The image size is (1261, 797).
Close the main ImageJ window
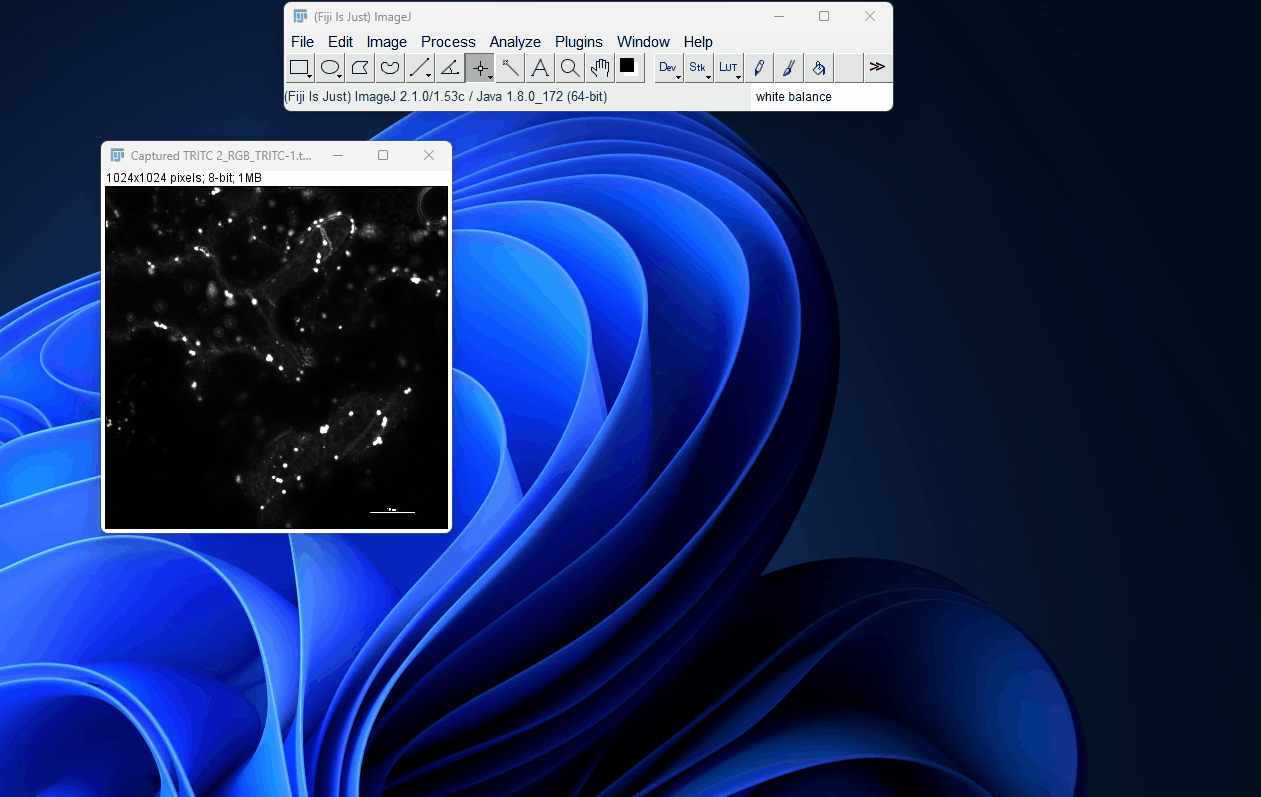click(x=870, y=16)
